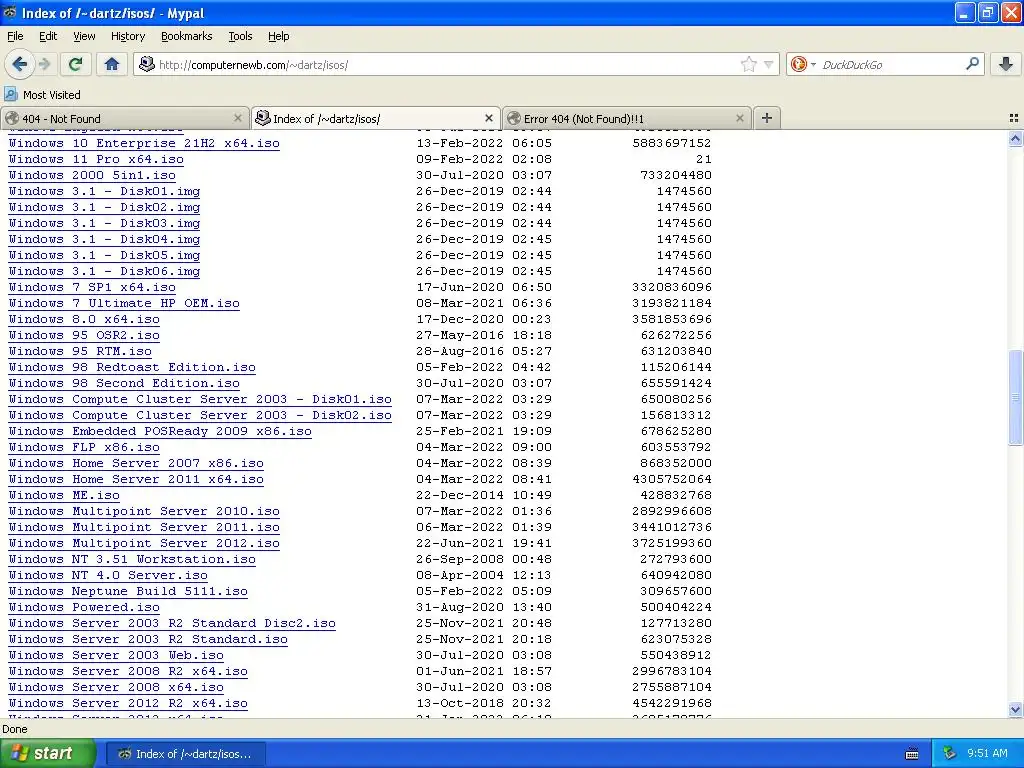Image resolution: width=1024 pixels, height=768 pixels.
Task: Open the Most Visited bookmarks folder
Action: point(42,95)
